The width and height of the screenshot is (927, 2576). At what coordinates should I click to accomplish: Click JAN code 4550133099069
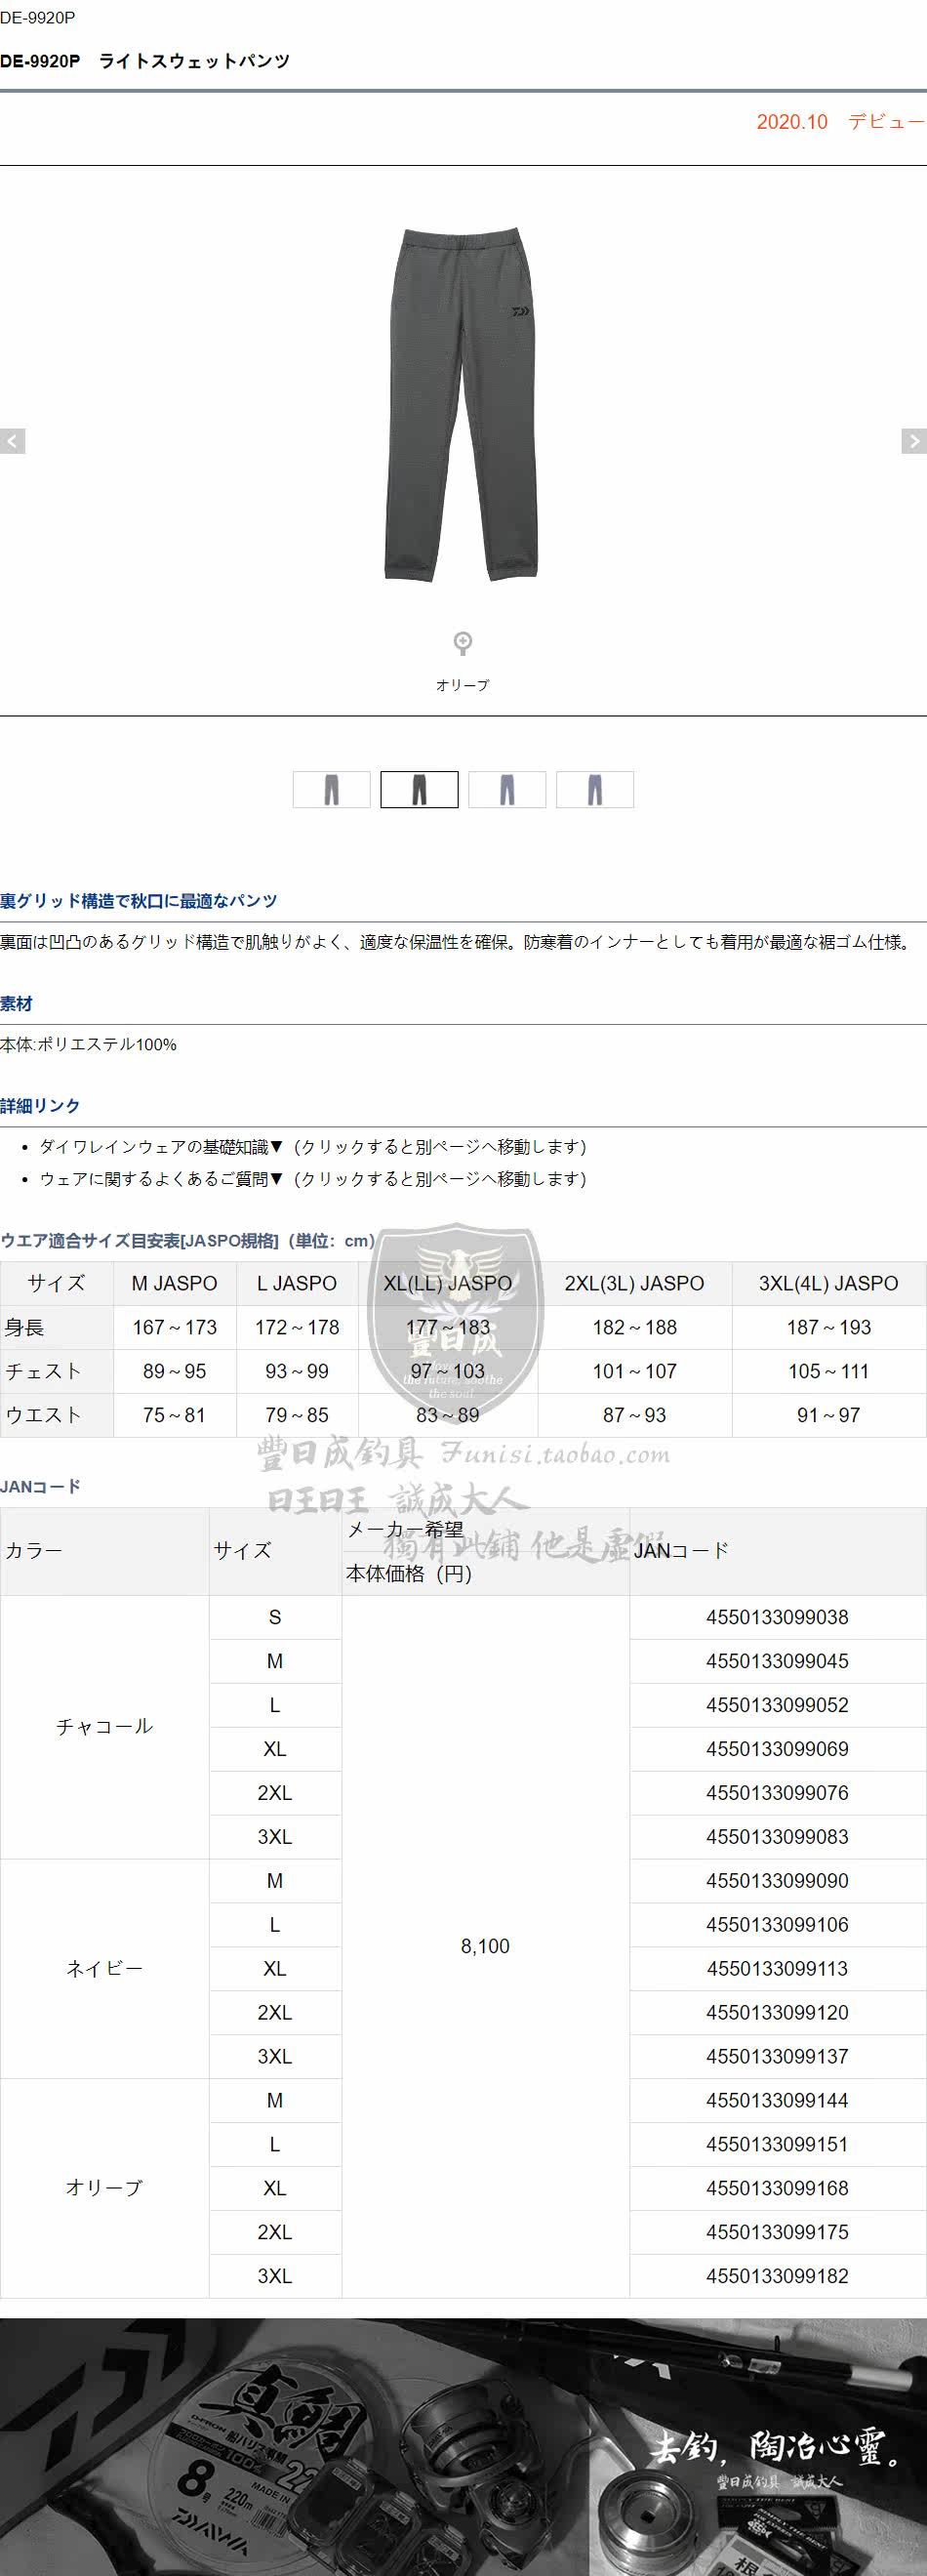pyautogui.click(x=778, y=1750)
